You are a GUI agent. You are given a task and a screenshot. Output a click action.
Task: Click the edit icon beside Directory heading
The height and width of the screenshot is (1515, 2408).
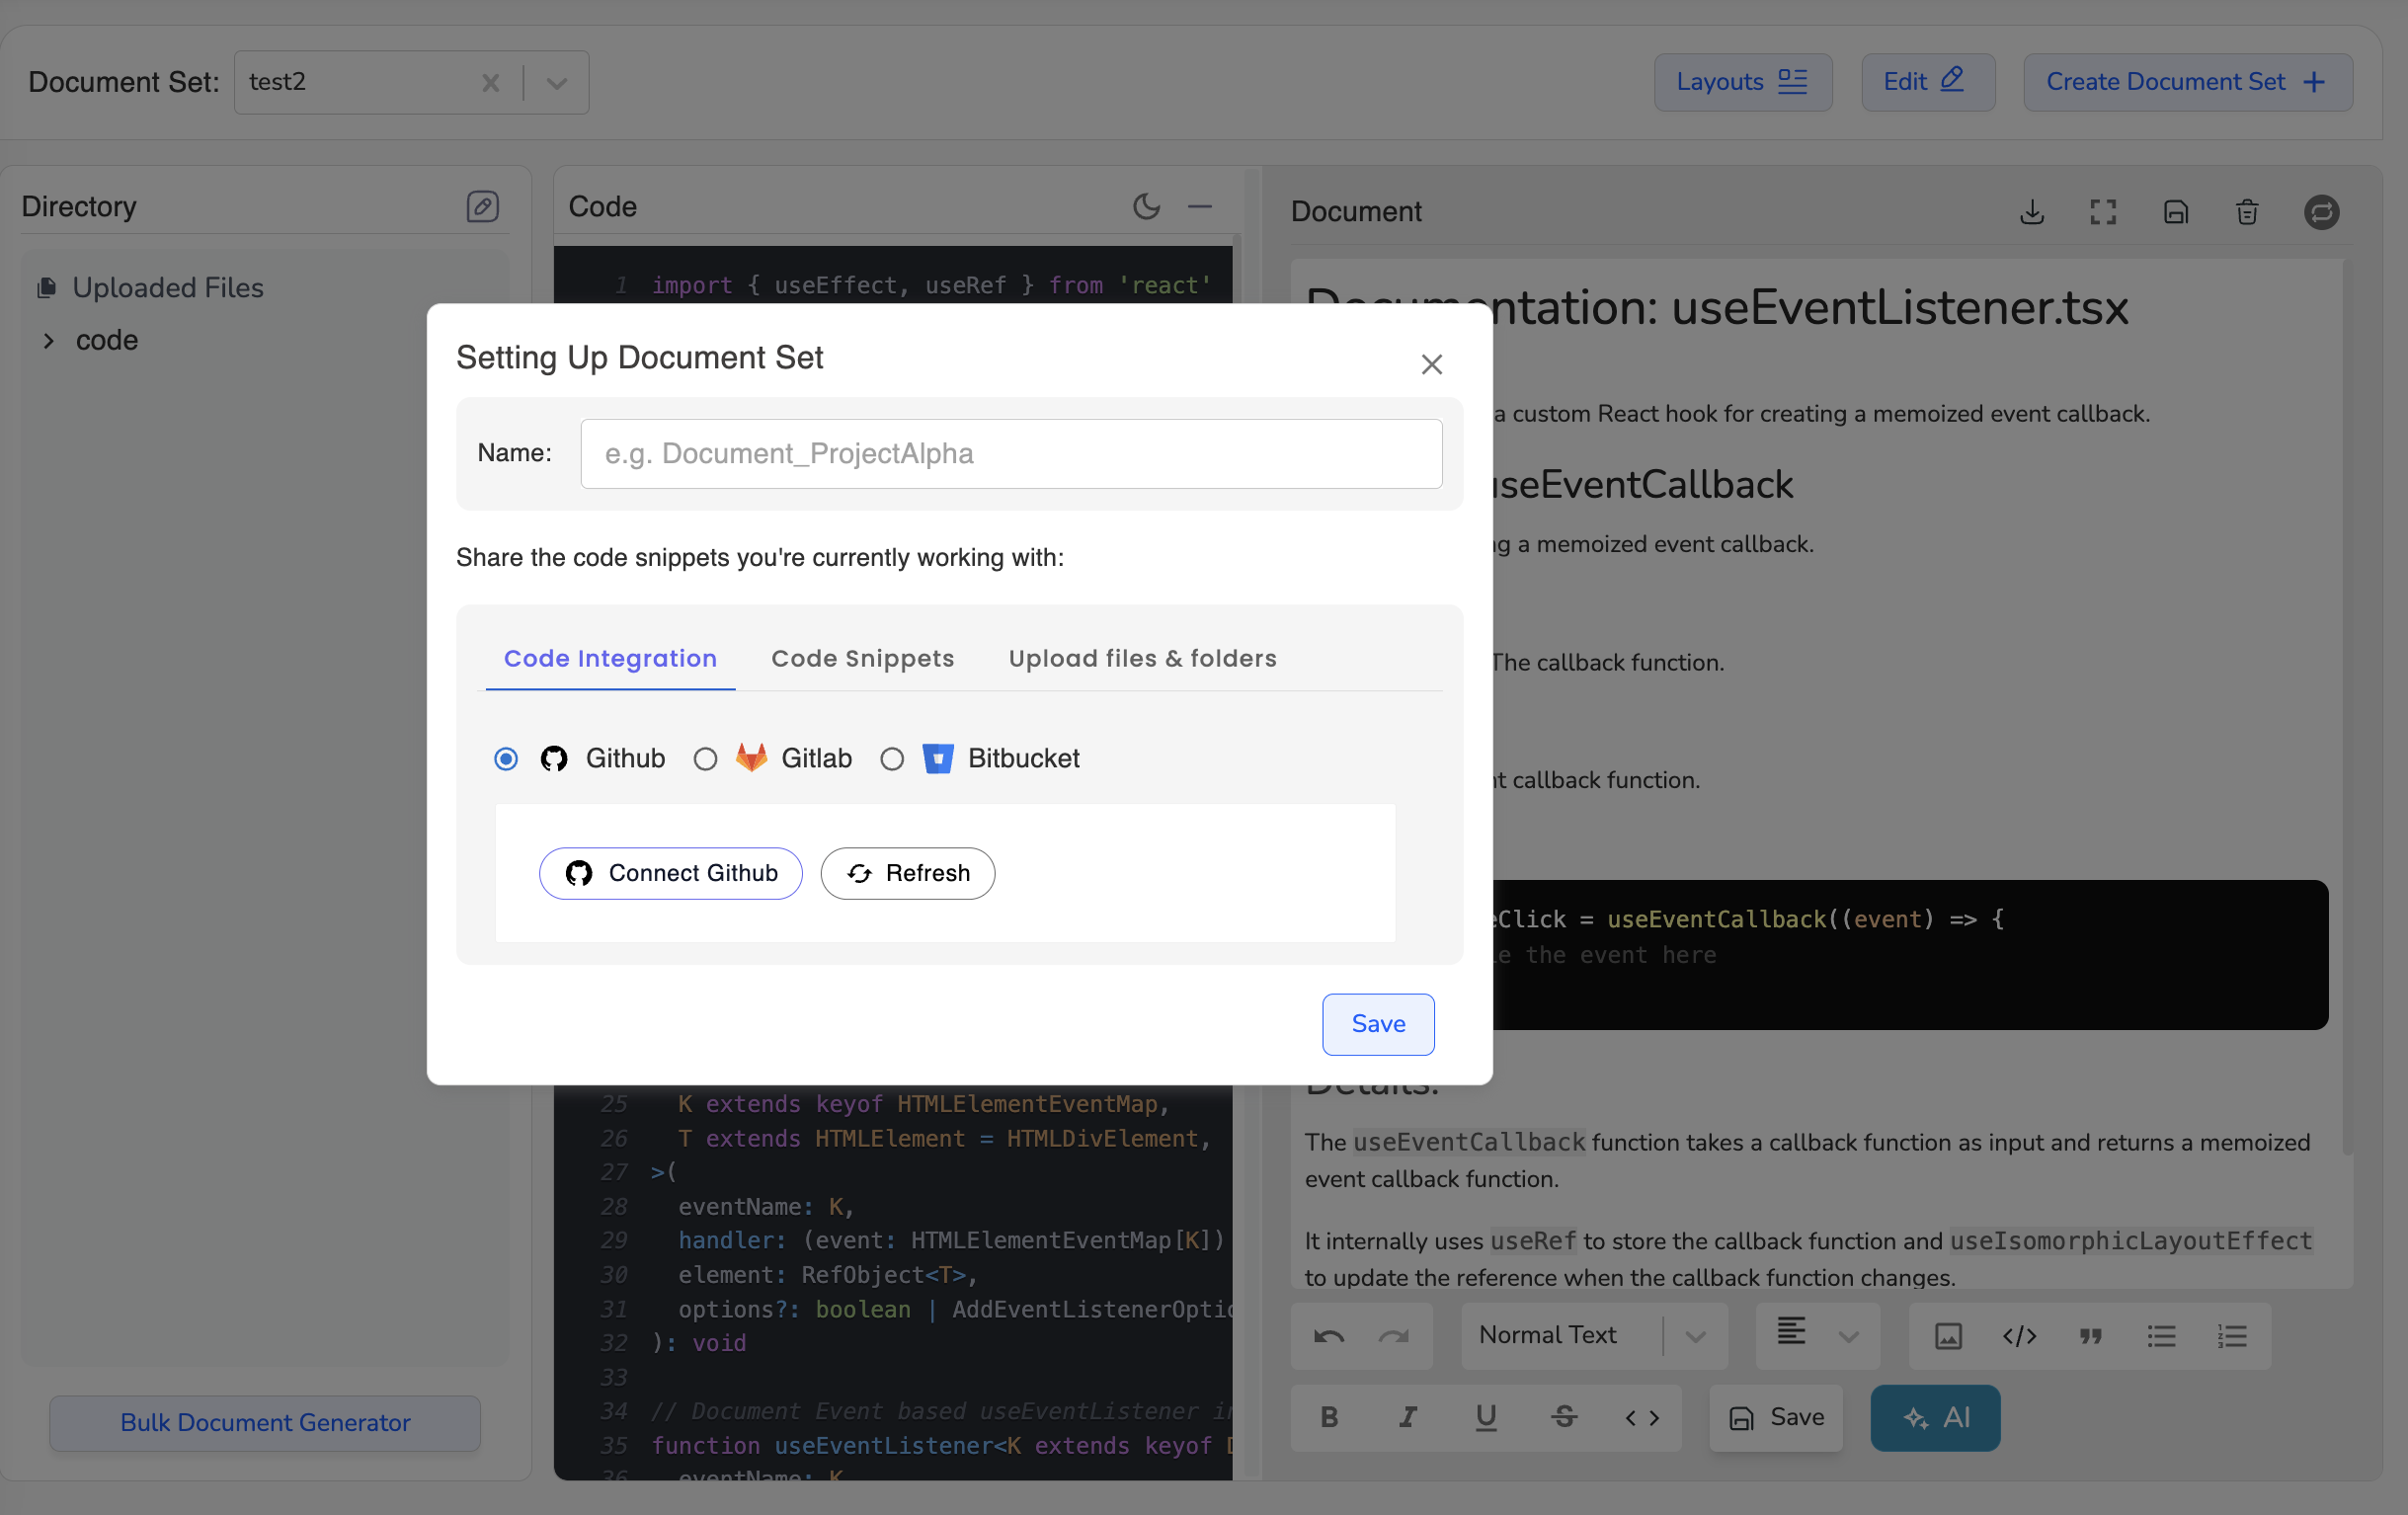tap(482, 207)
